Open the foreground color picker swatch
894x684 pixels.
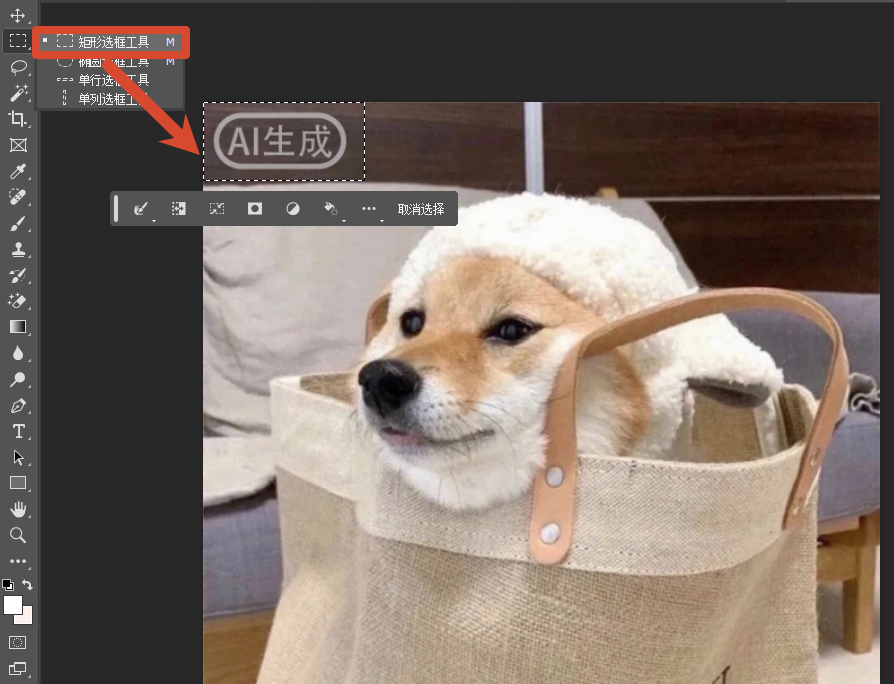(13, 605)
